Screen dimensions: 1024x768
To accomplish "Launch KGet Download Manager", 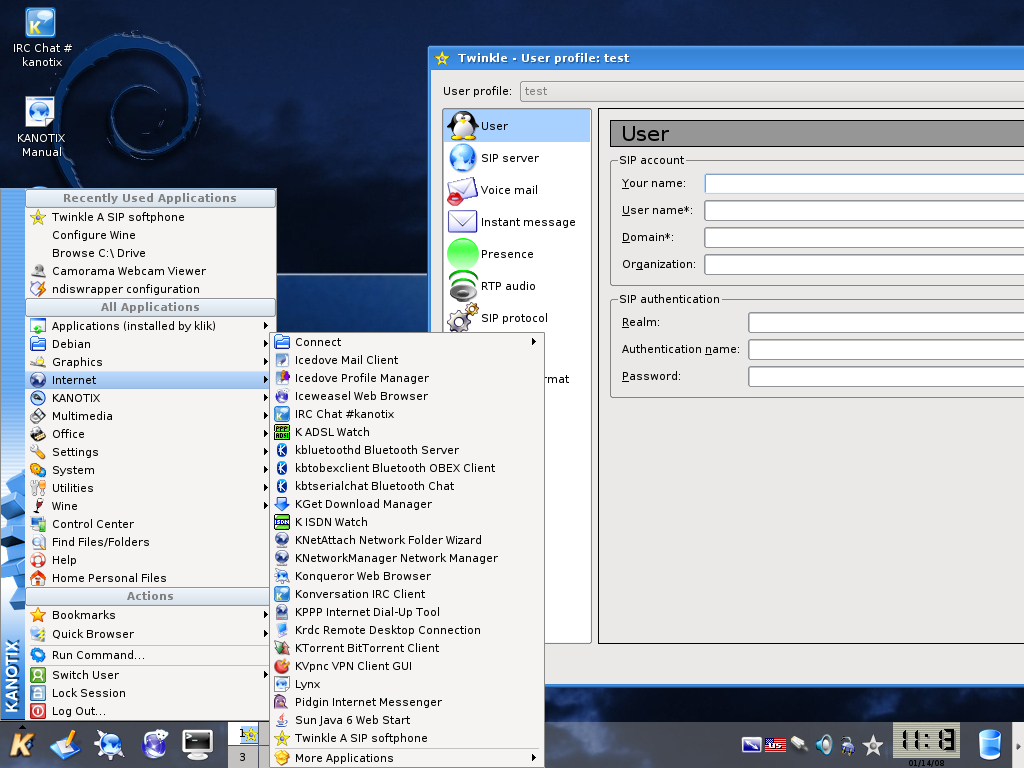I will tap(408, 504).
